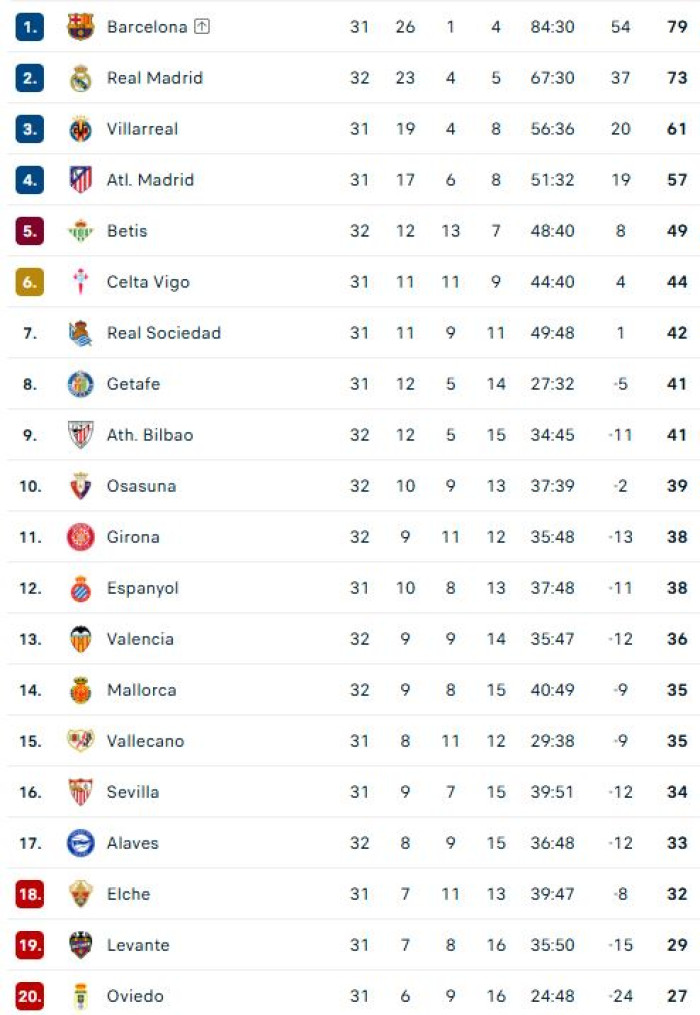Click the Alaves blue crest icon
This screenshot has width=700, height=1015.
coord(80,843)
